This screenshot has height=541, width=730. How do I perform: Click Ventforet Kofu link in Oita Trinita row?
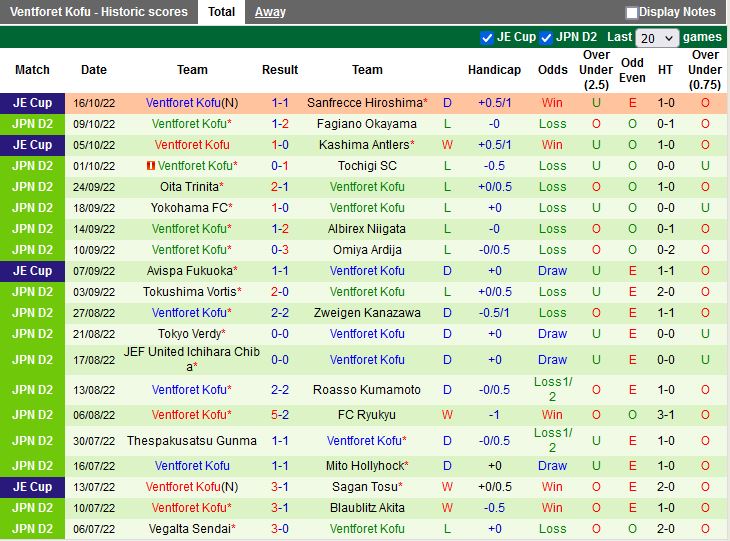[367, 187]
